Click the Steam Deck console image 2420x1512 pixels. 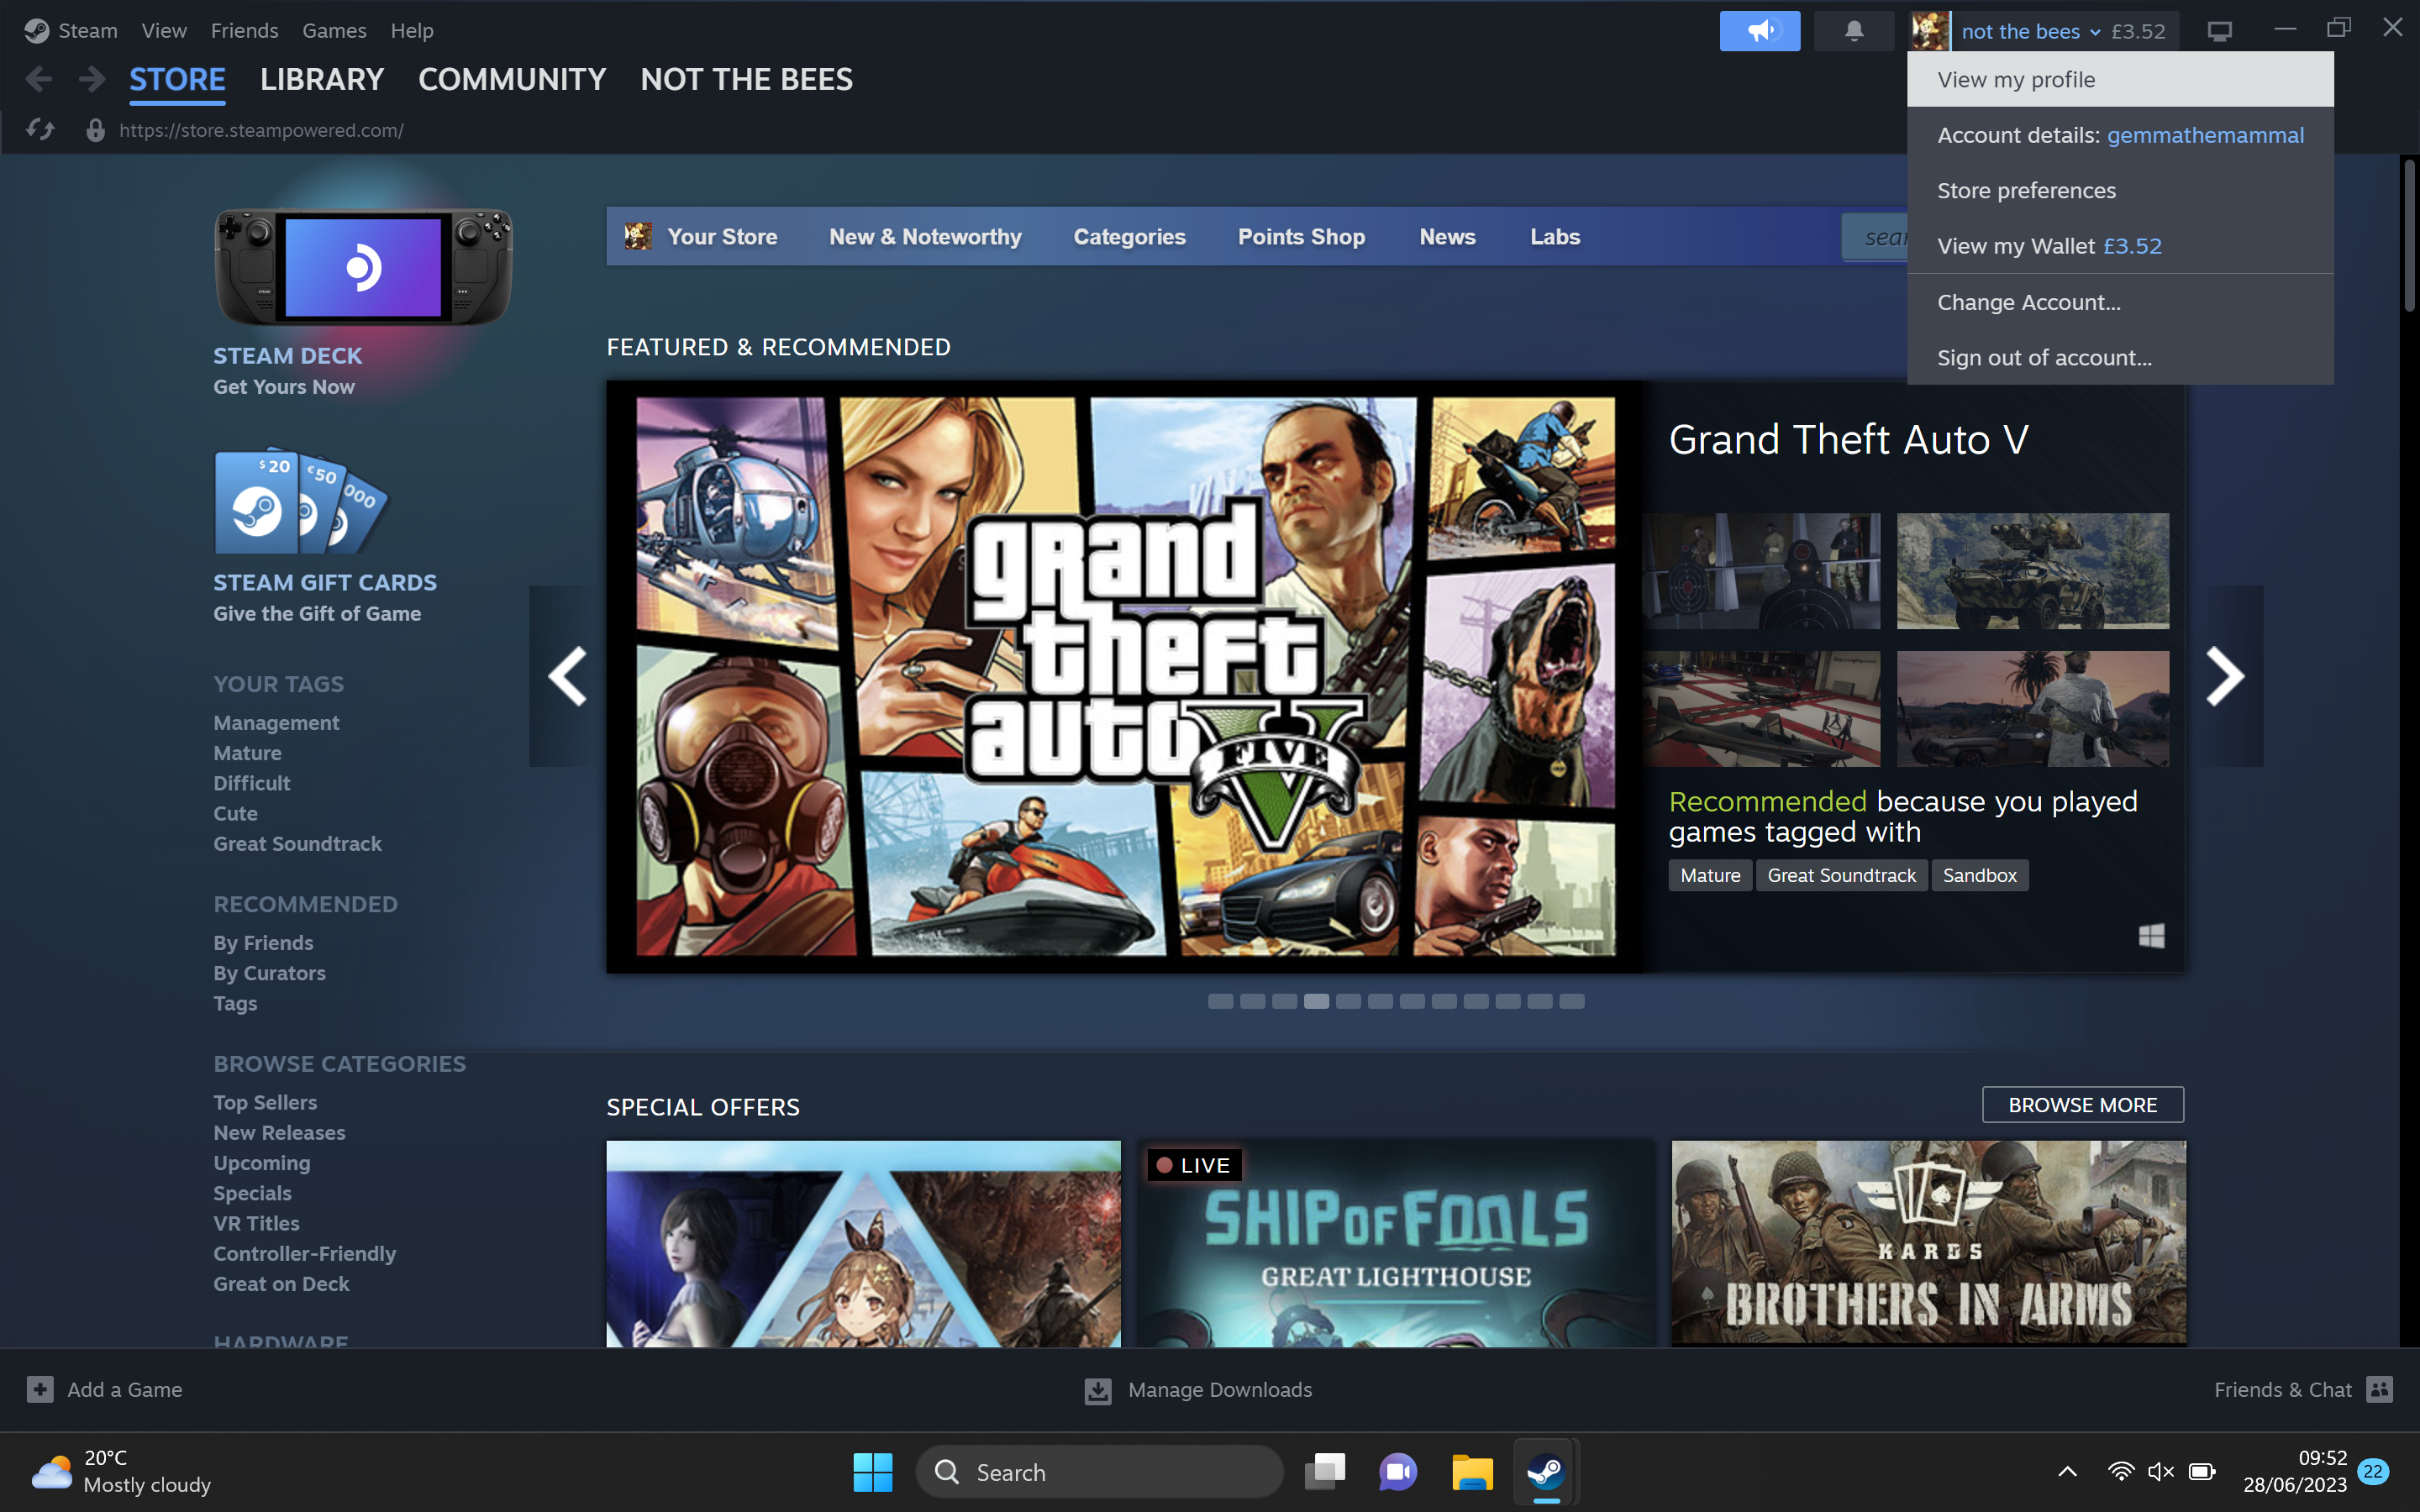click(x=363, y=267)
